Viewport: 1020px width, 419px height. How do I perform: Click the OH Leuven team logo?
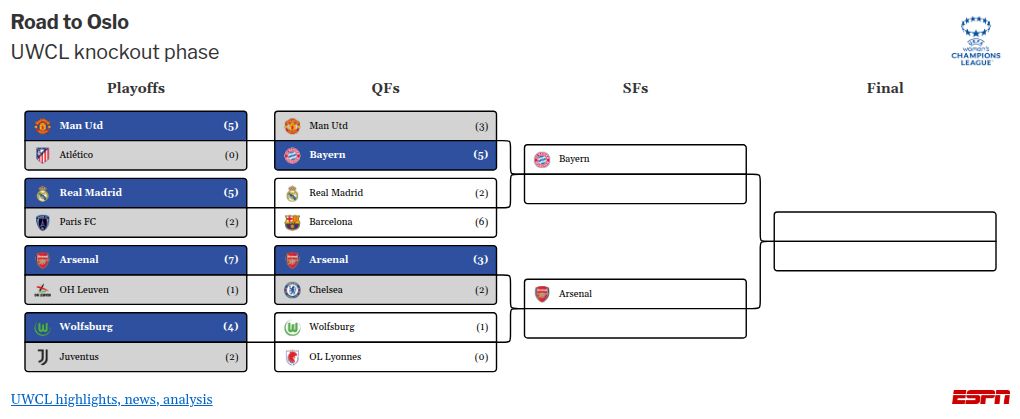click(x=43, y=289)
